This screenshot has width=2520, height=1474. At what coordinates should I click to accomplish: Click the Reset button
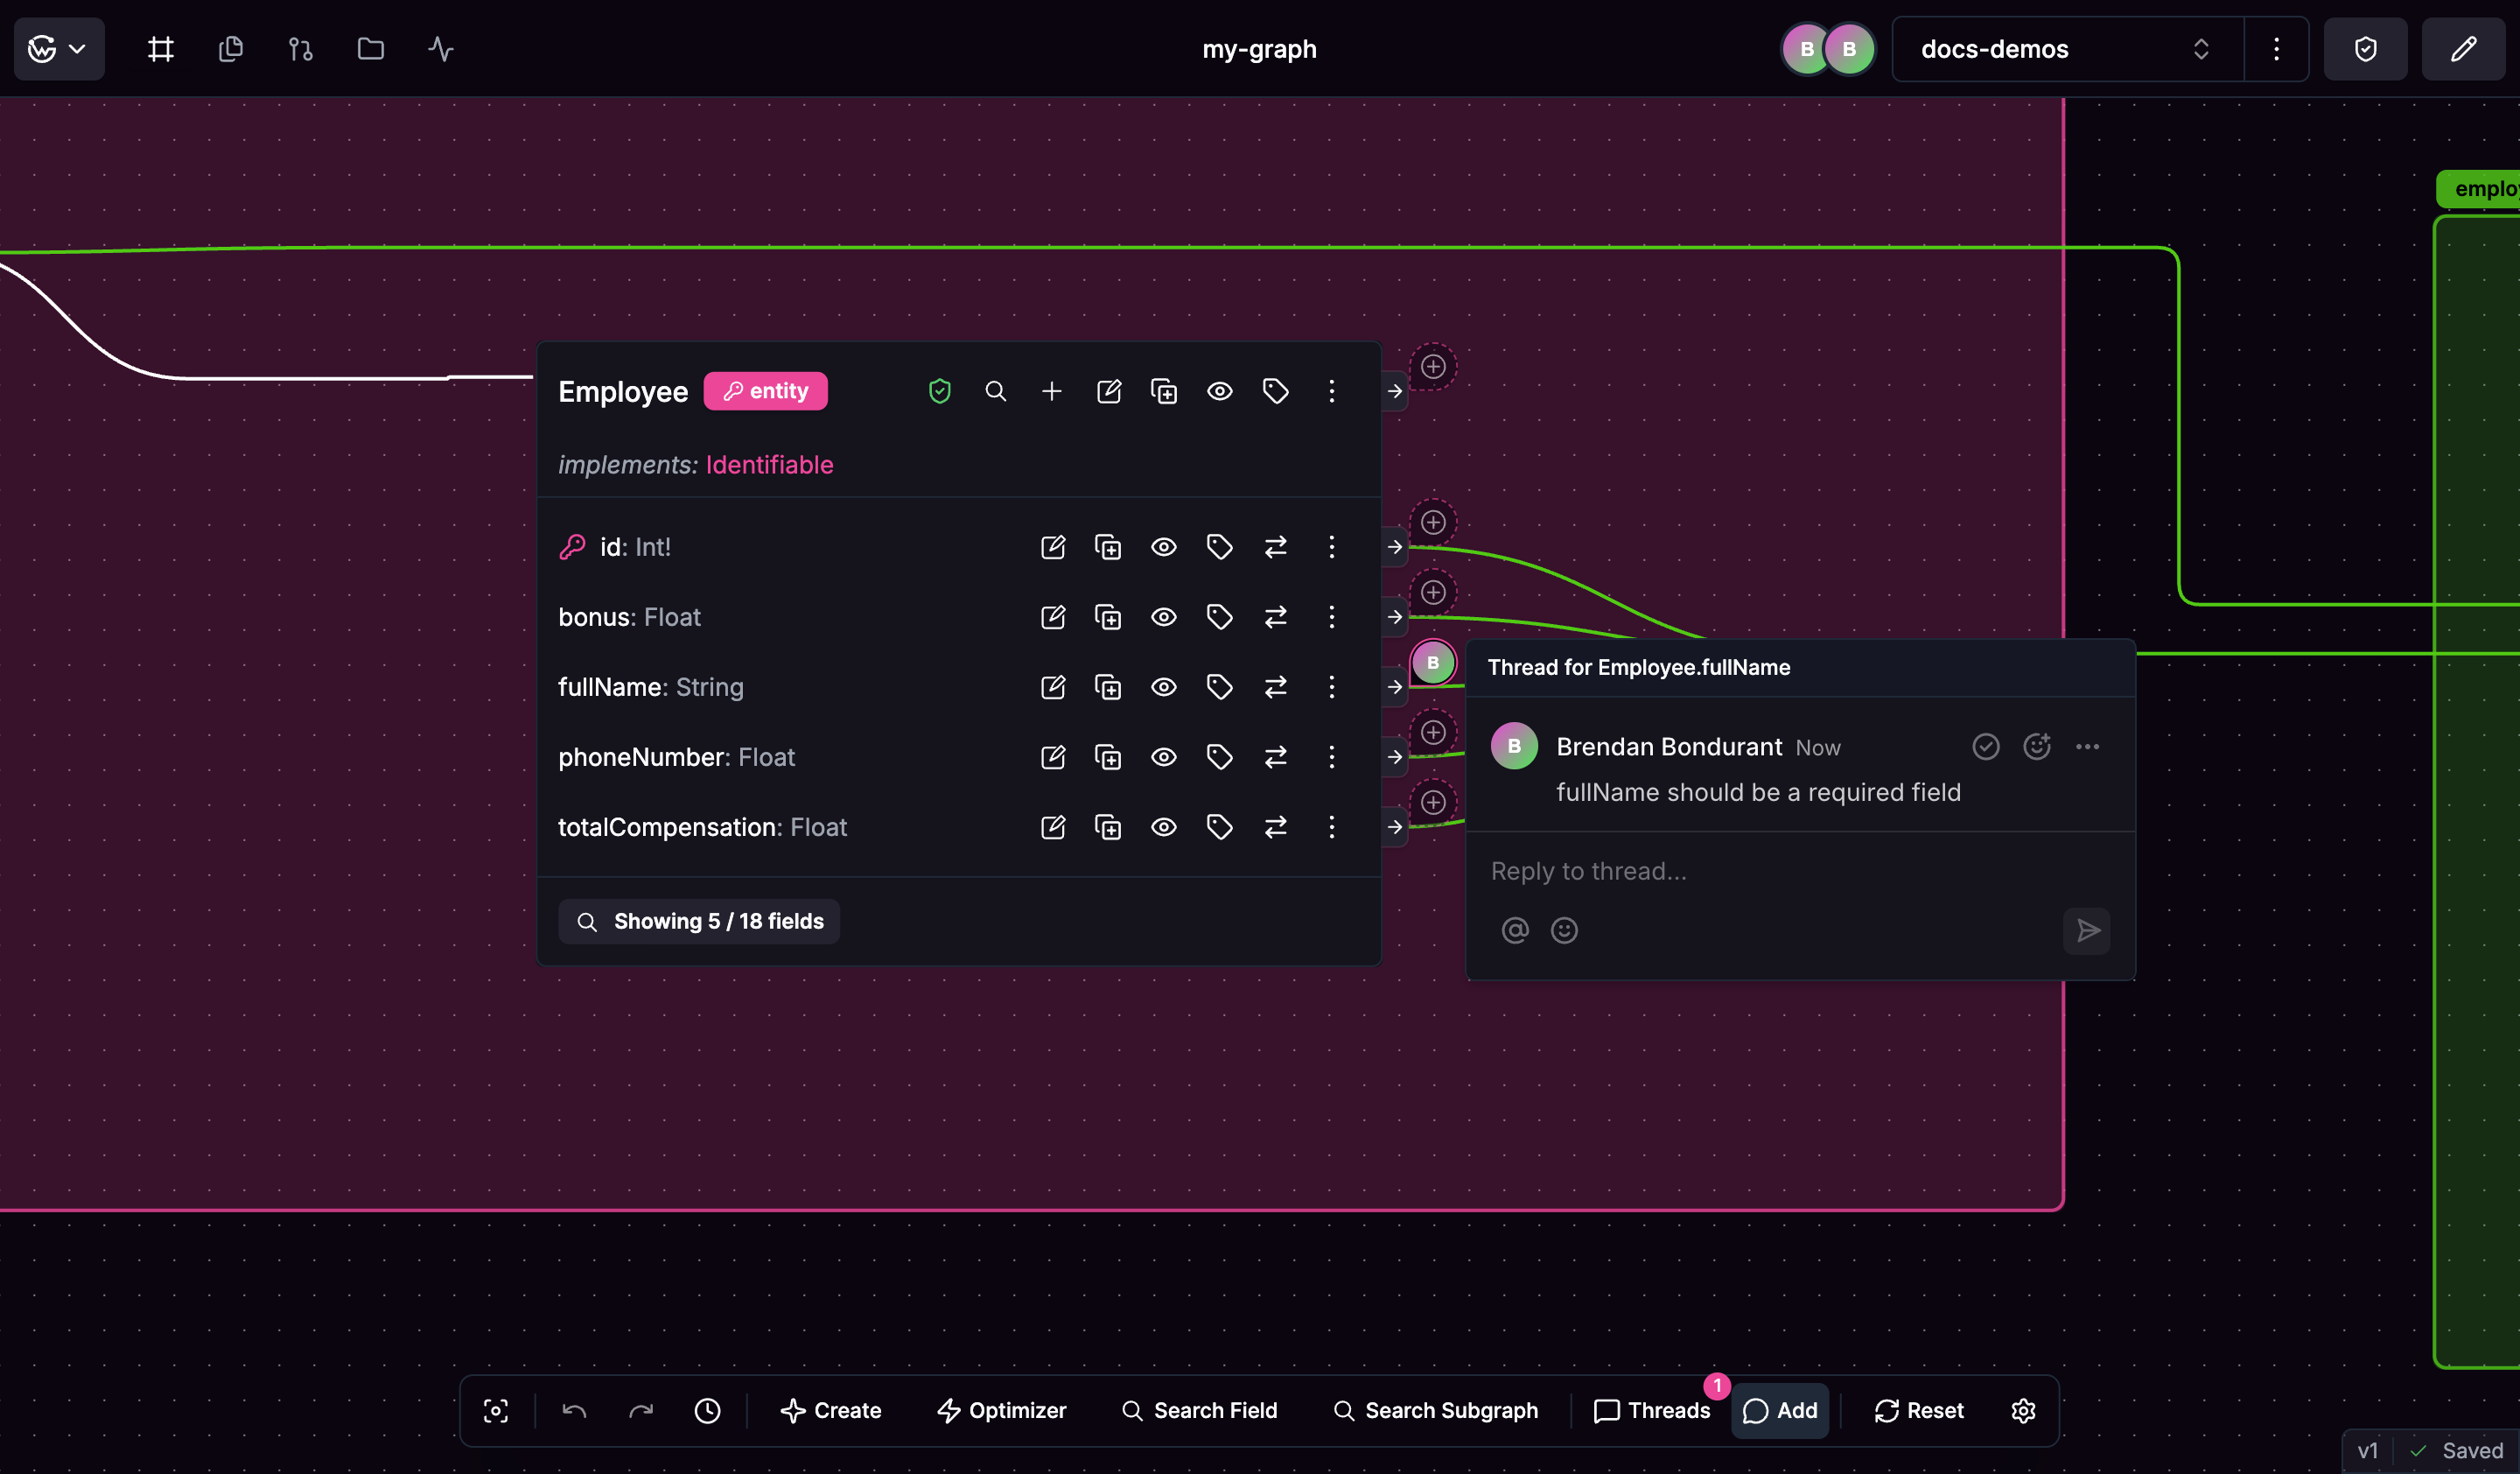pyautogui.click(x=1918, y=1410)
